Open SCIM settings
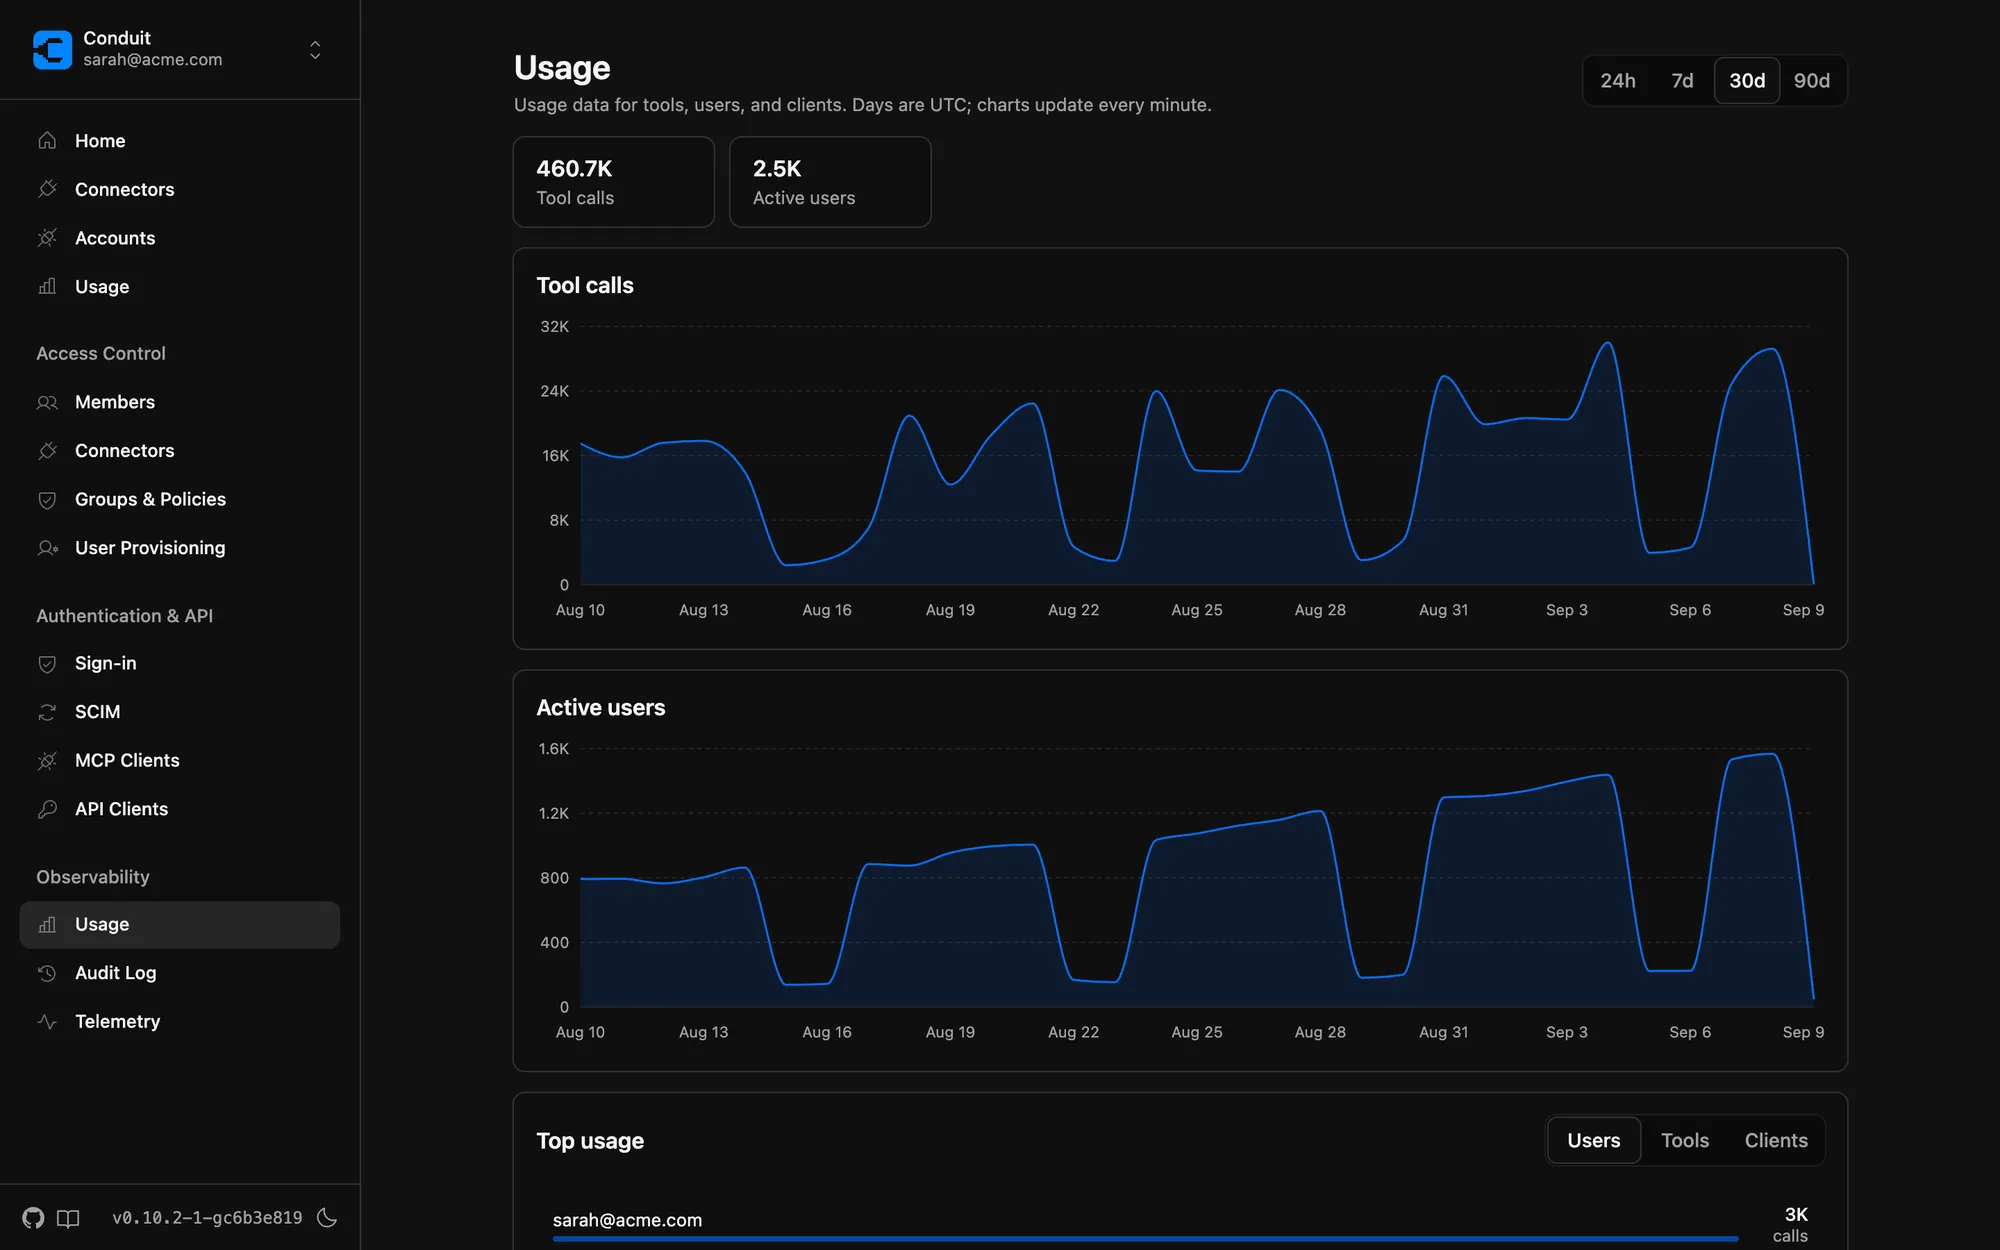This screenshot has width=2000, height=1250. pos(97,712)
